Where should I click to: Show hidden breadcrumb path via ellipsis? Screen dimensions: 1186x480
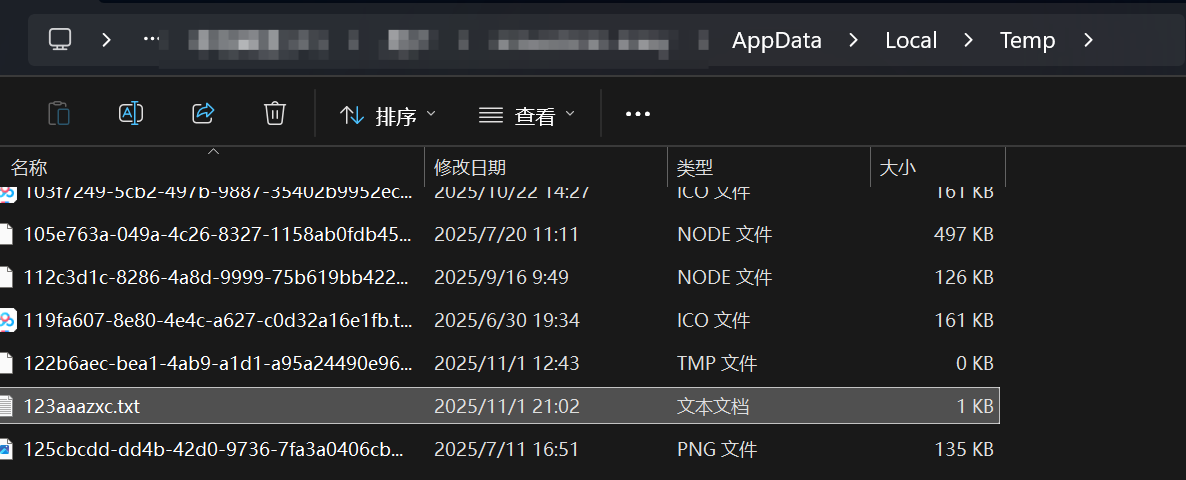click(x=151, y=41)
